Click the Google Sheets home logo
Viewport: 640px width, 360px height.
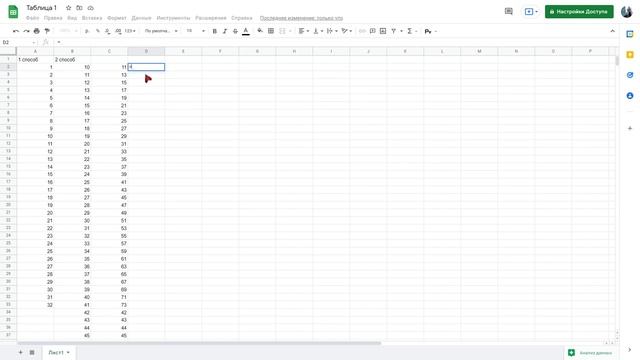coord(13,11)
